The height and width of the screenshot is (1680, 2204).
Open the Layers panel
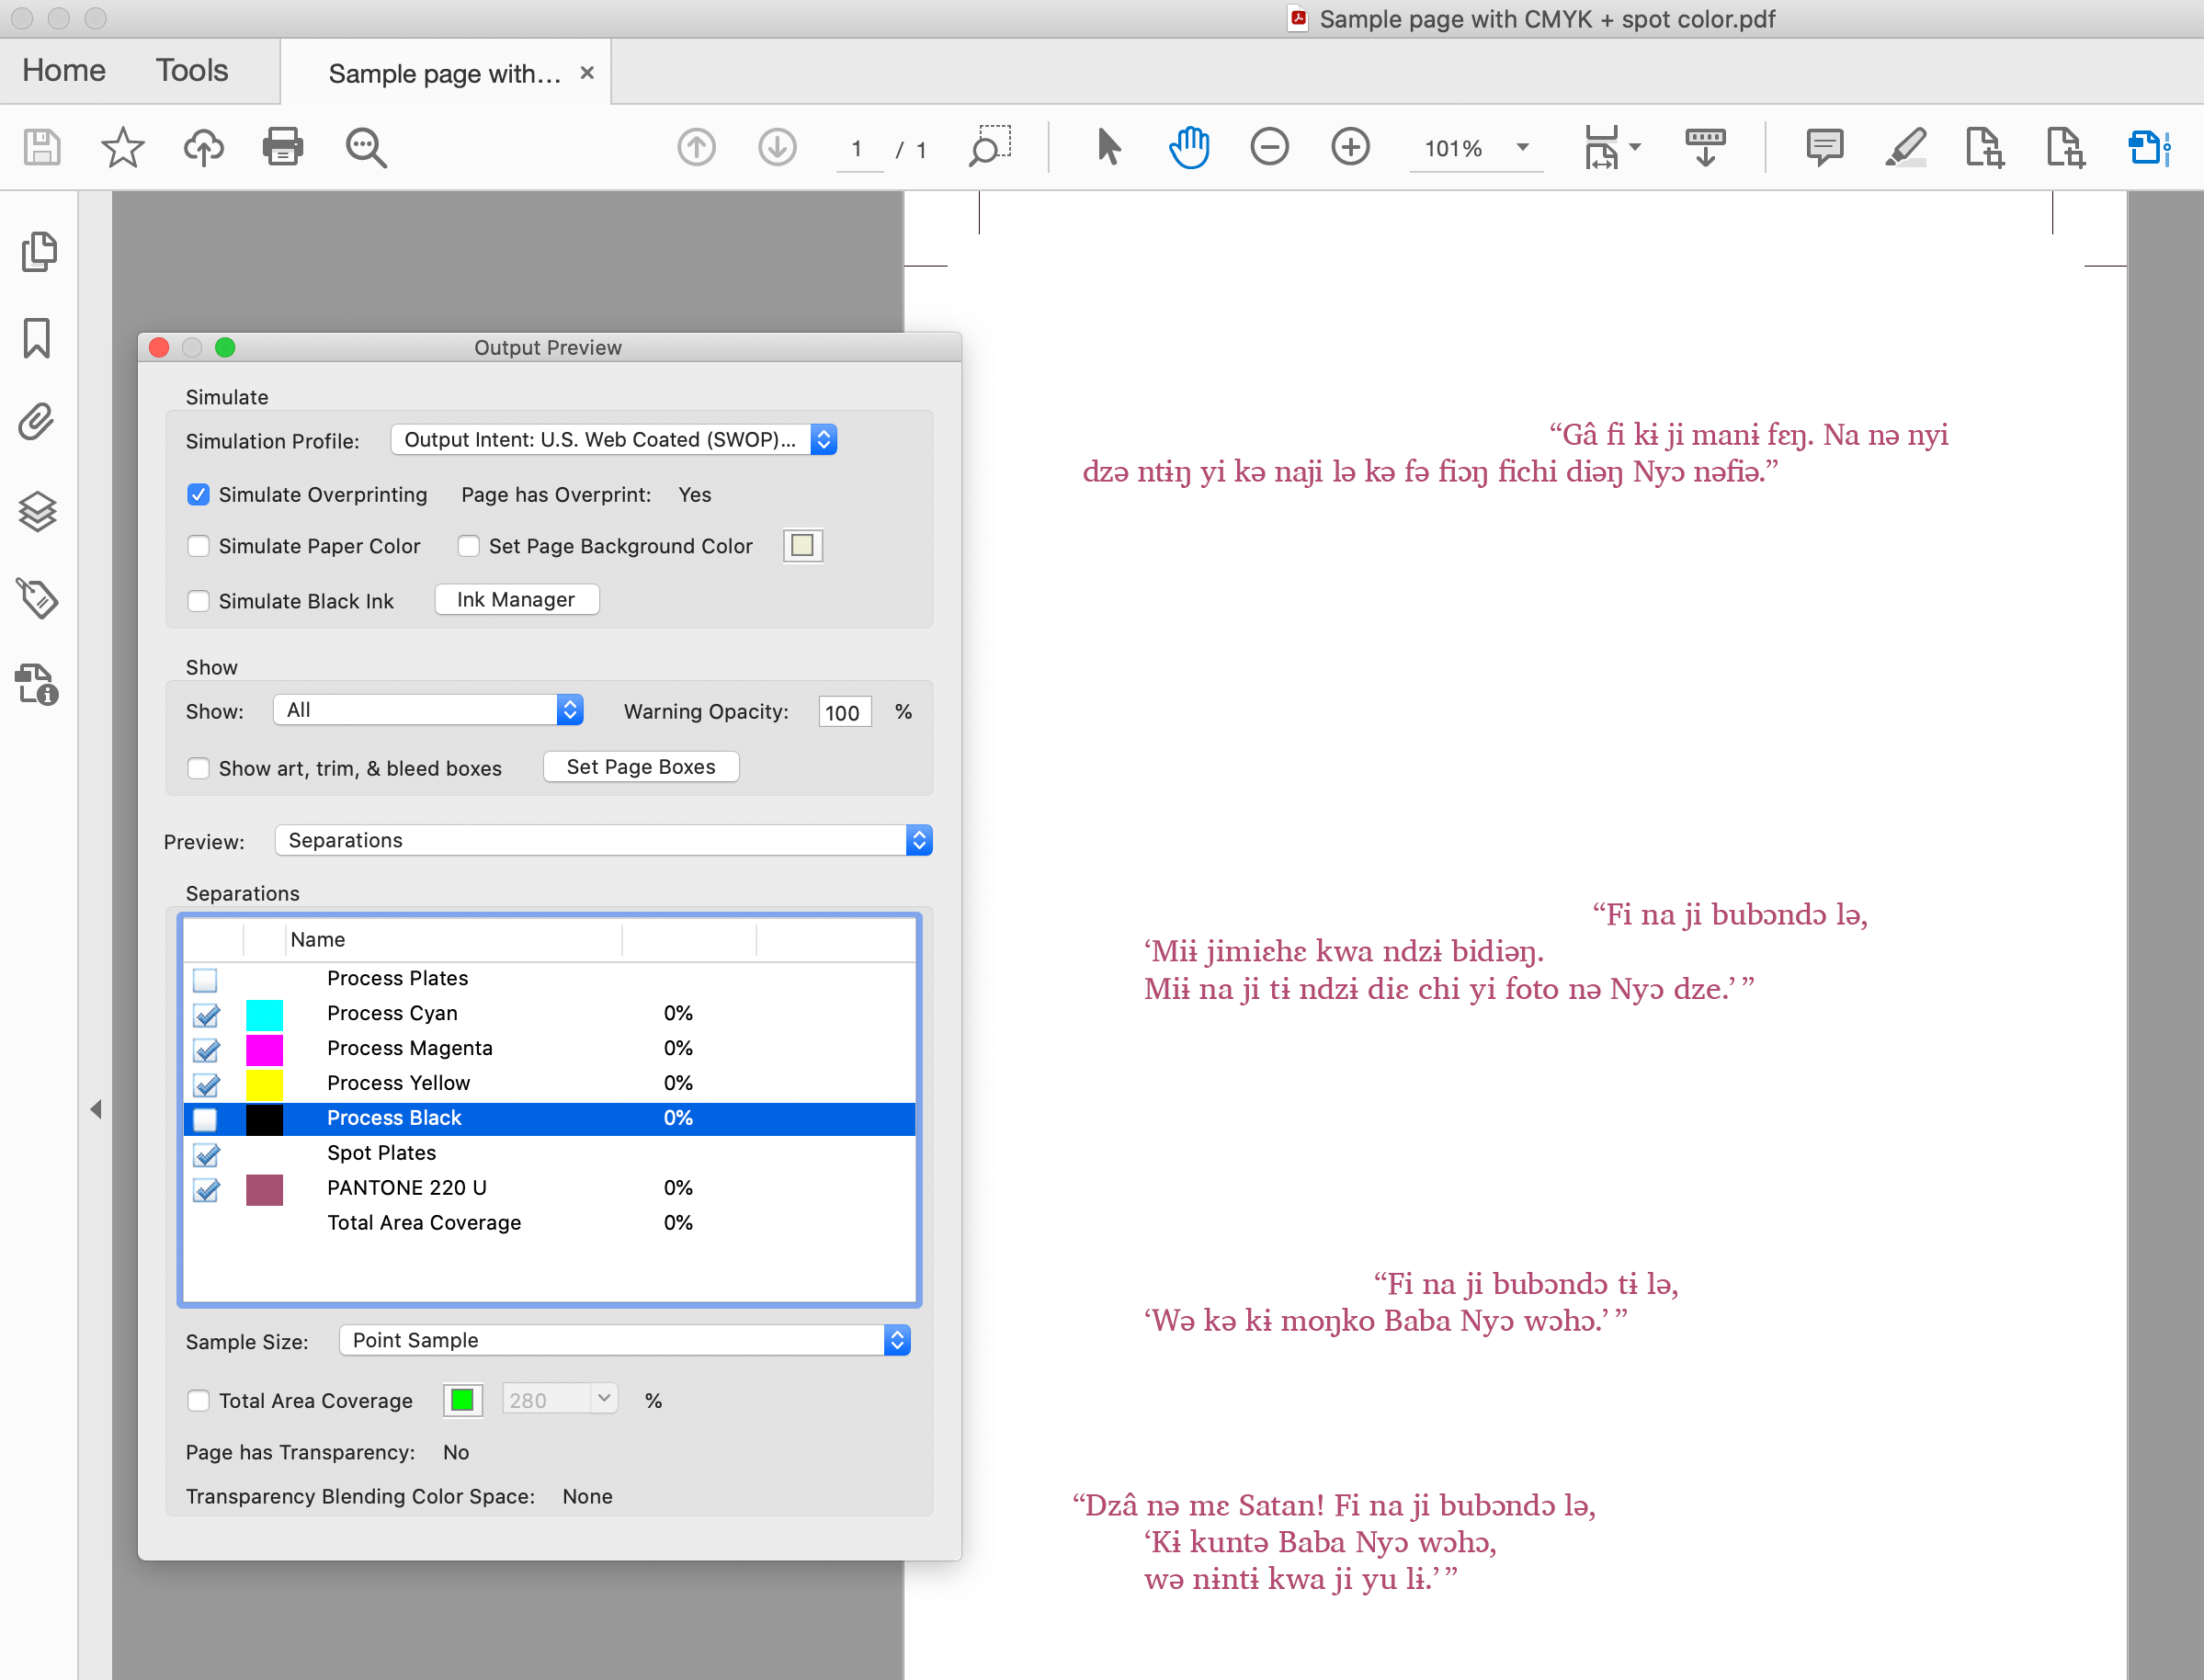point(37,513)
